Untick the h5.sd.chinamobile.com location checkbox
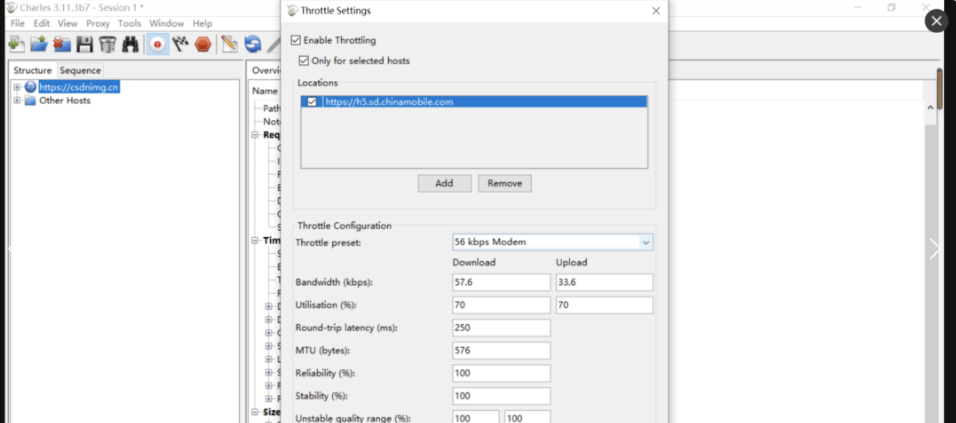956x423 pixels. pos(312,102)
